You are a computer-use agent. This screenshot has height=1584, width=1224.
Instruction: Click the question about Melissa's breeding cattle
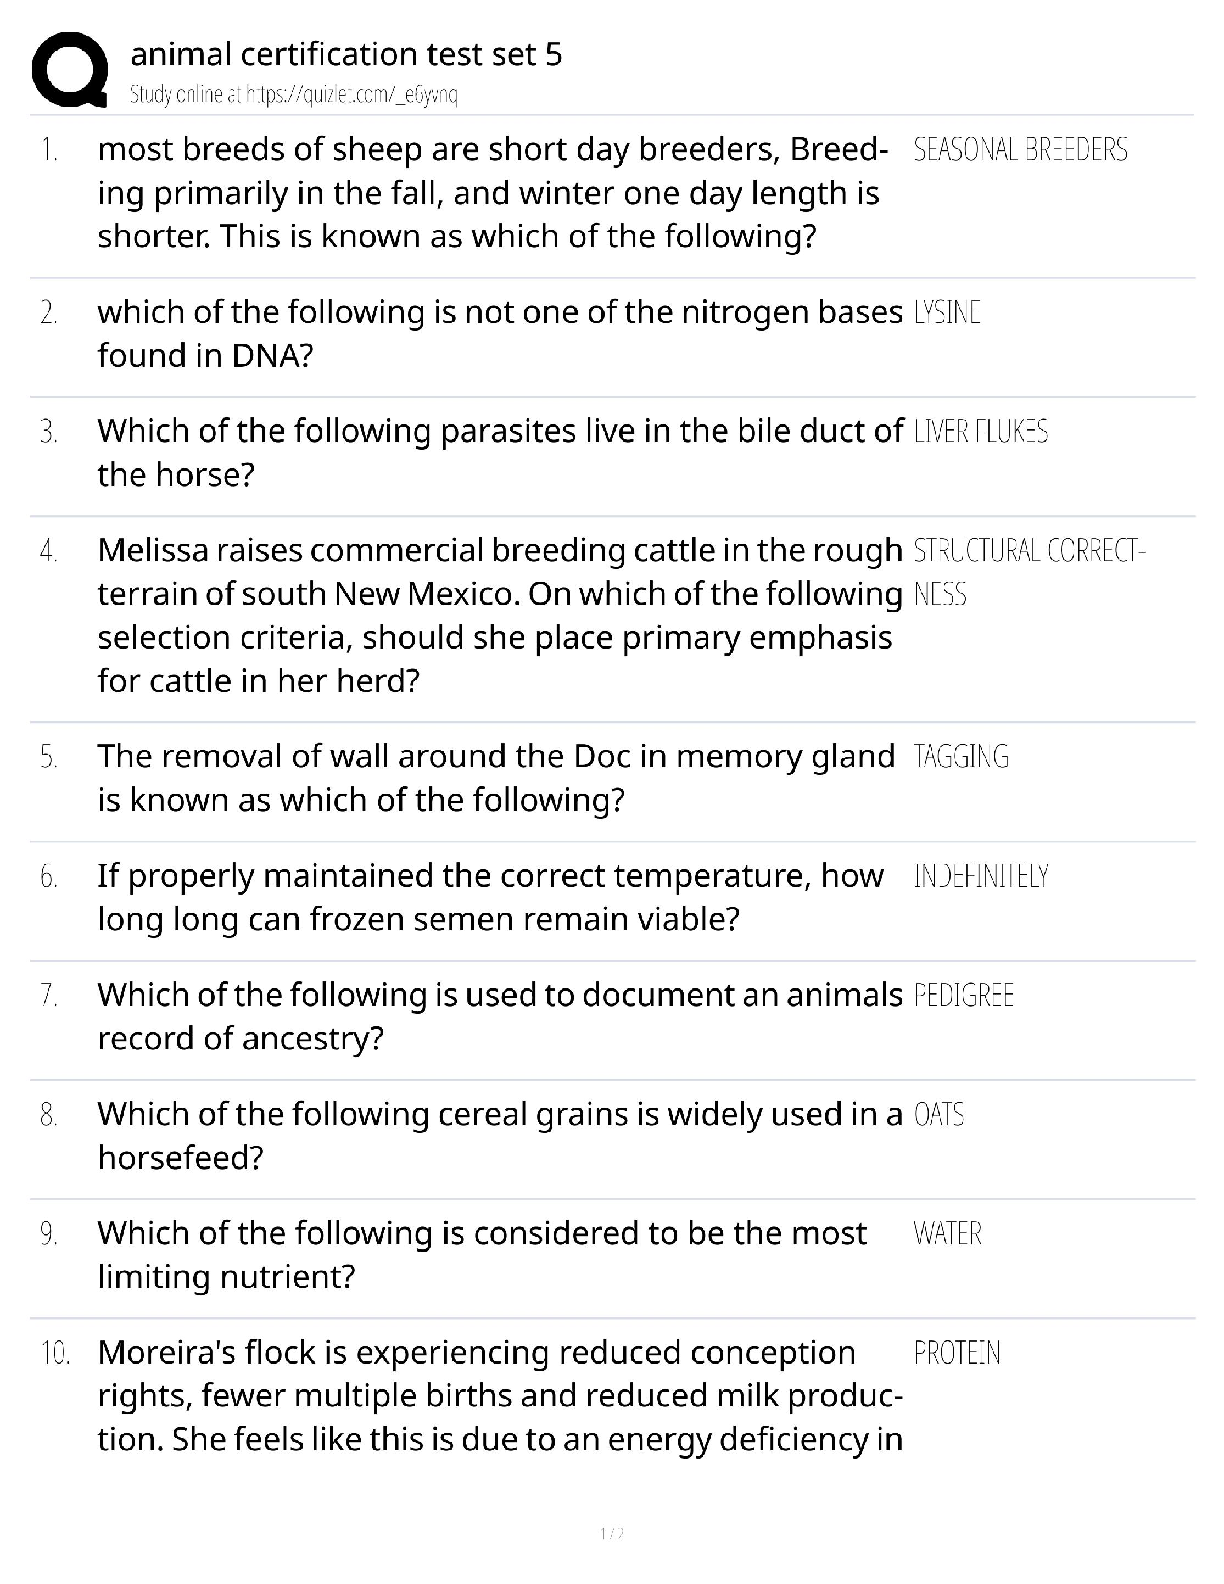coord(498,615)
